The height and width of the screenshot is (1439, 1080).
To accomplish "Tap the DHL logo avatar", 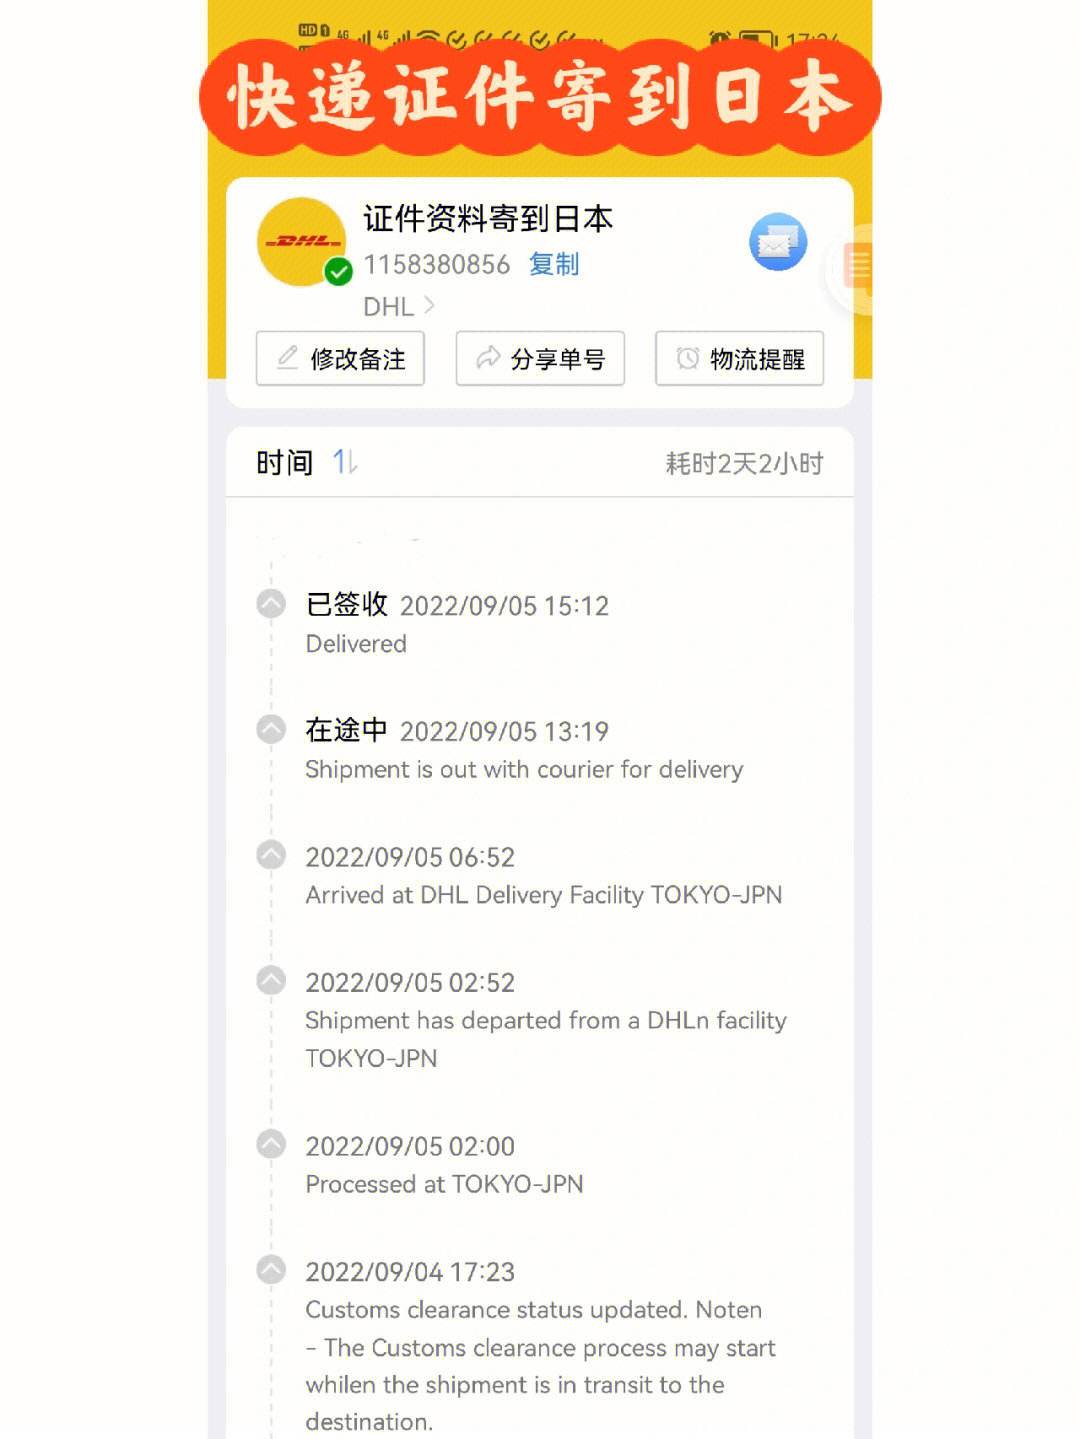I will (301, 242).
